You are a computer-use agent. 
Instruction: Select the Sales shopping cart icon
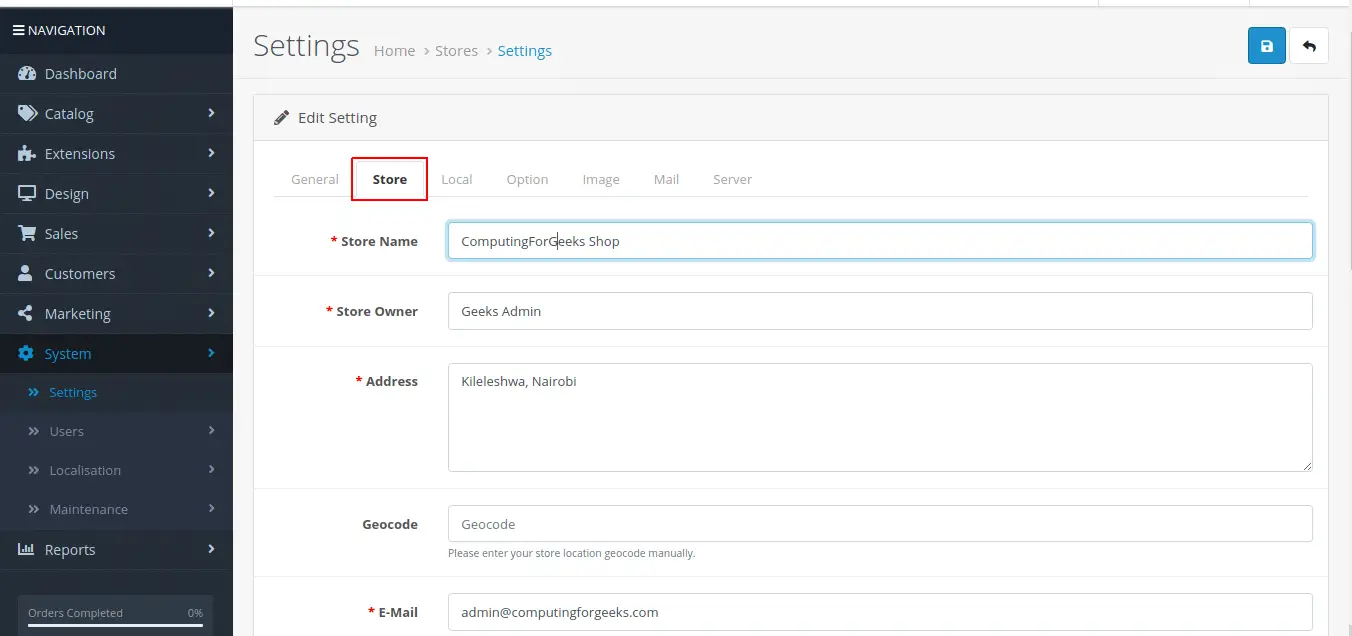[26, 233]
